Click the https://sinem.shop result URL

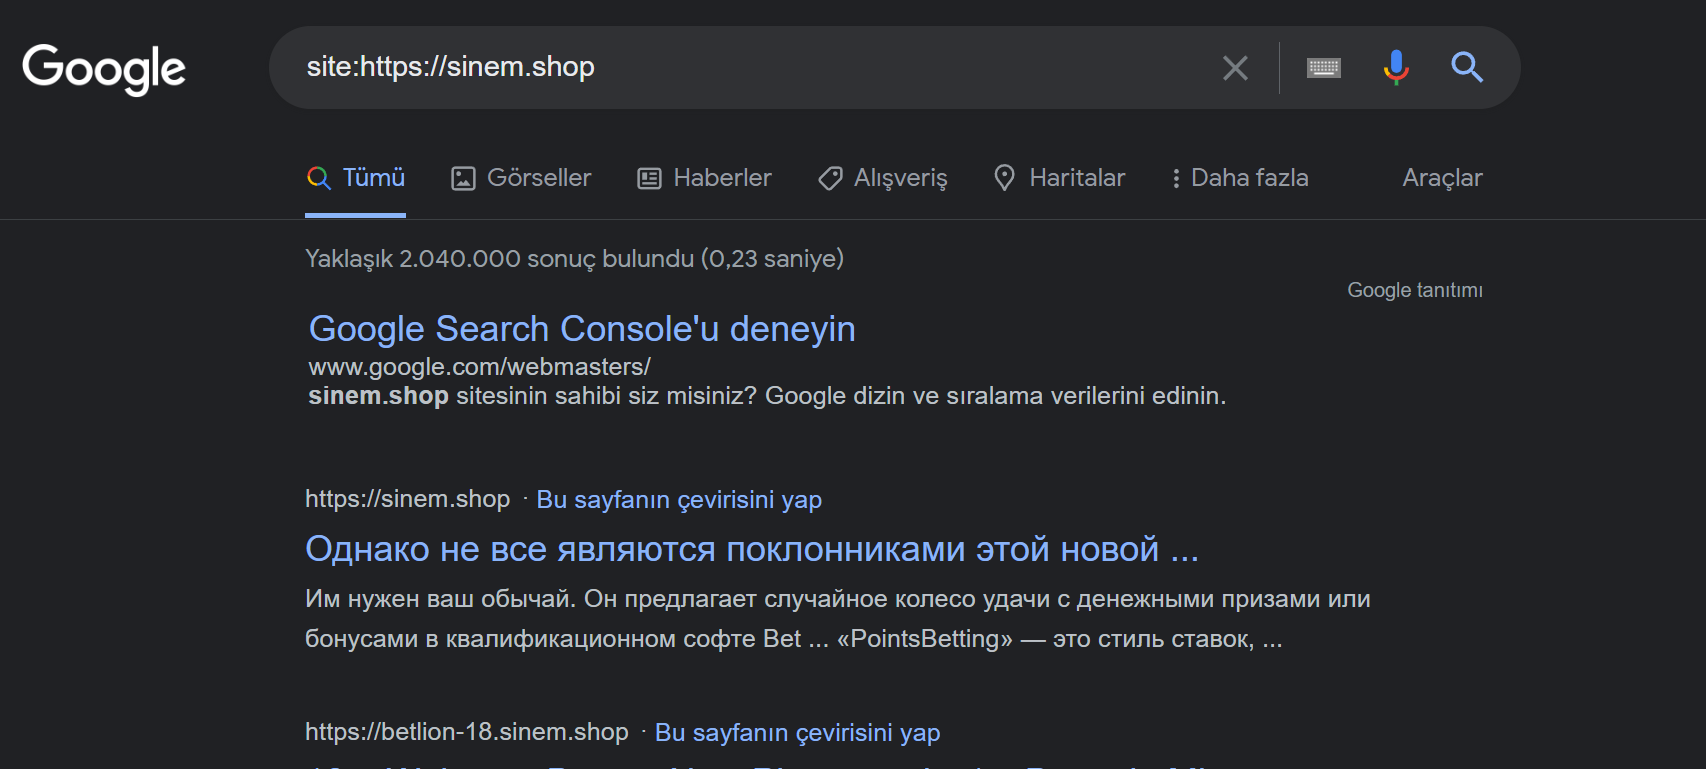coord(408,499)
